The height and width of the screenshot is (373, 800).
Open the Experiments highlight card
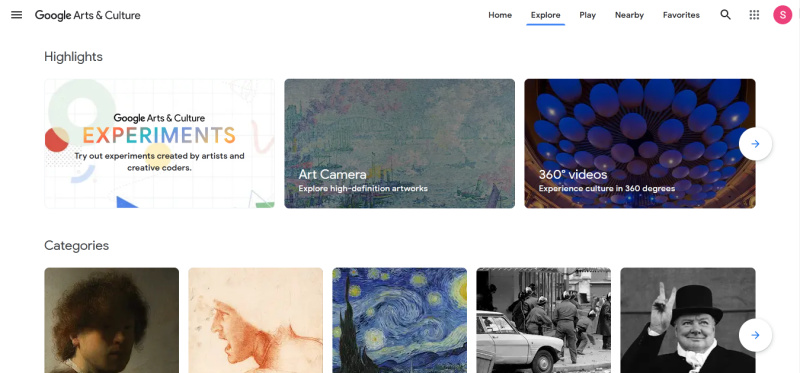point(159,143)
